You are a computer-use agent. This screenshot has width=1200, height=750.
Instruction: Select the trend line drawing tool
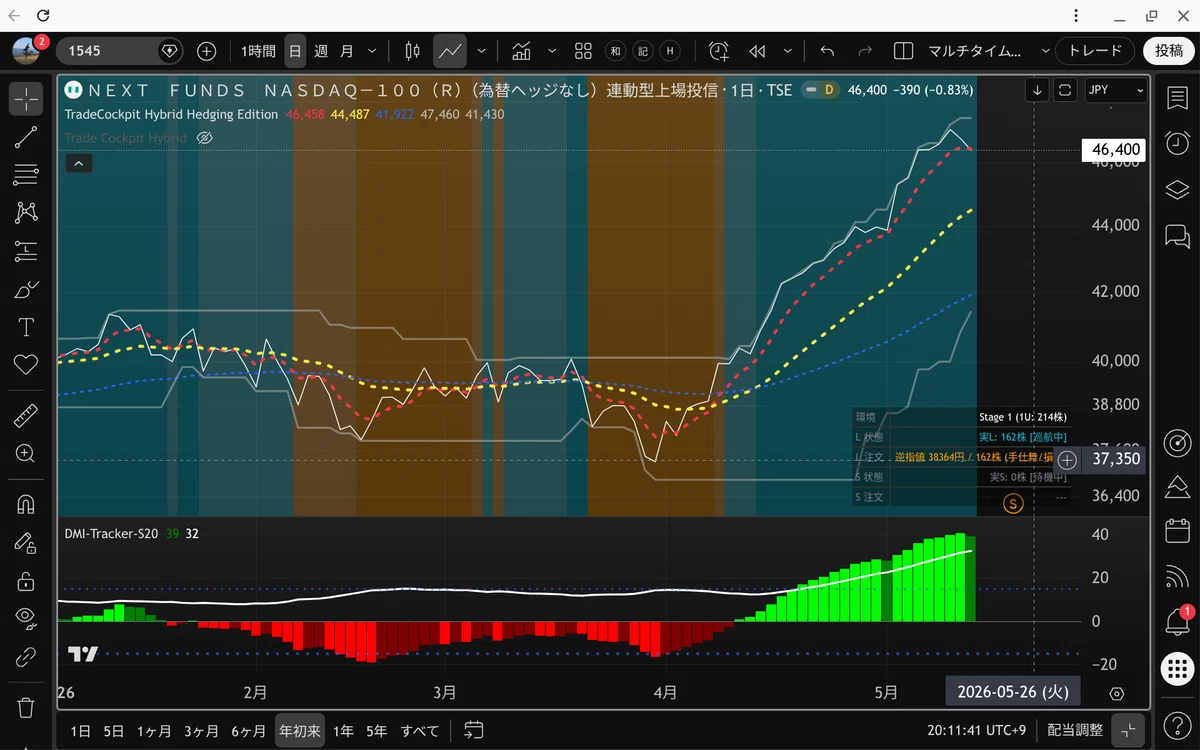[26, 137]
